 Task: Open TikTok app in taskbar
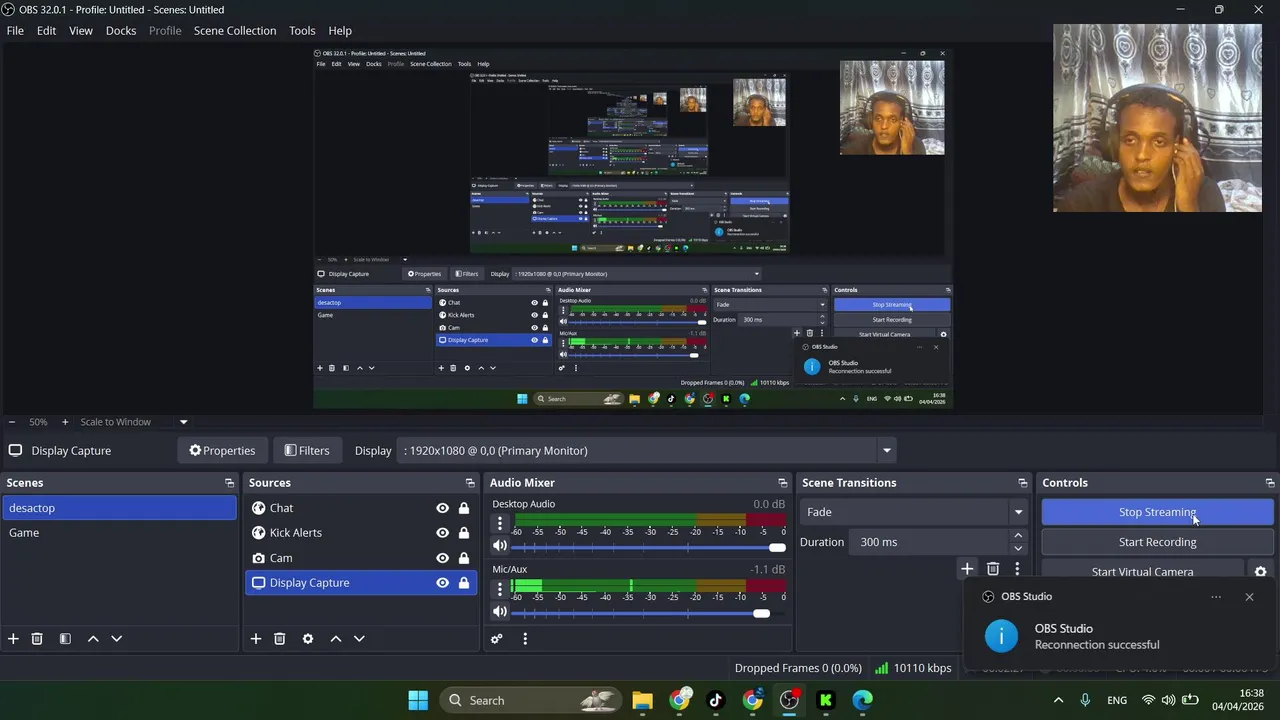(x=716, y=700)
